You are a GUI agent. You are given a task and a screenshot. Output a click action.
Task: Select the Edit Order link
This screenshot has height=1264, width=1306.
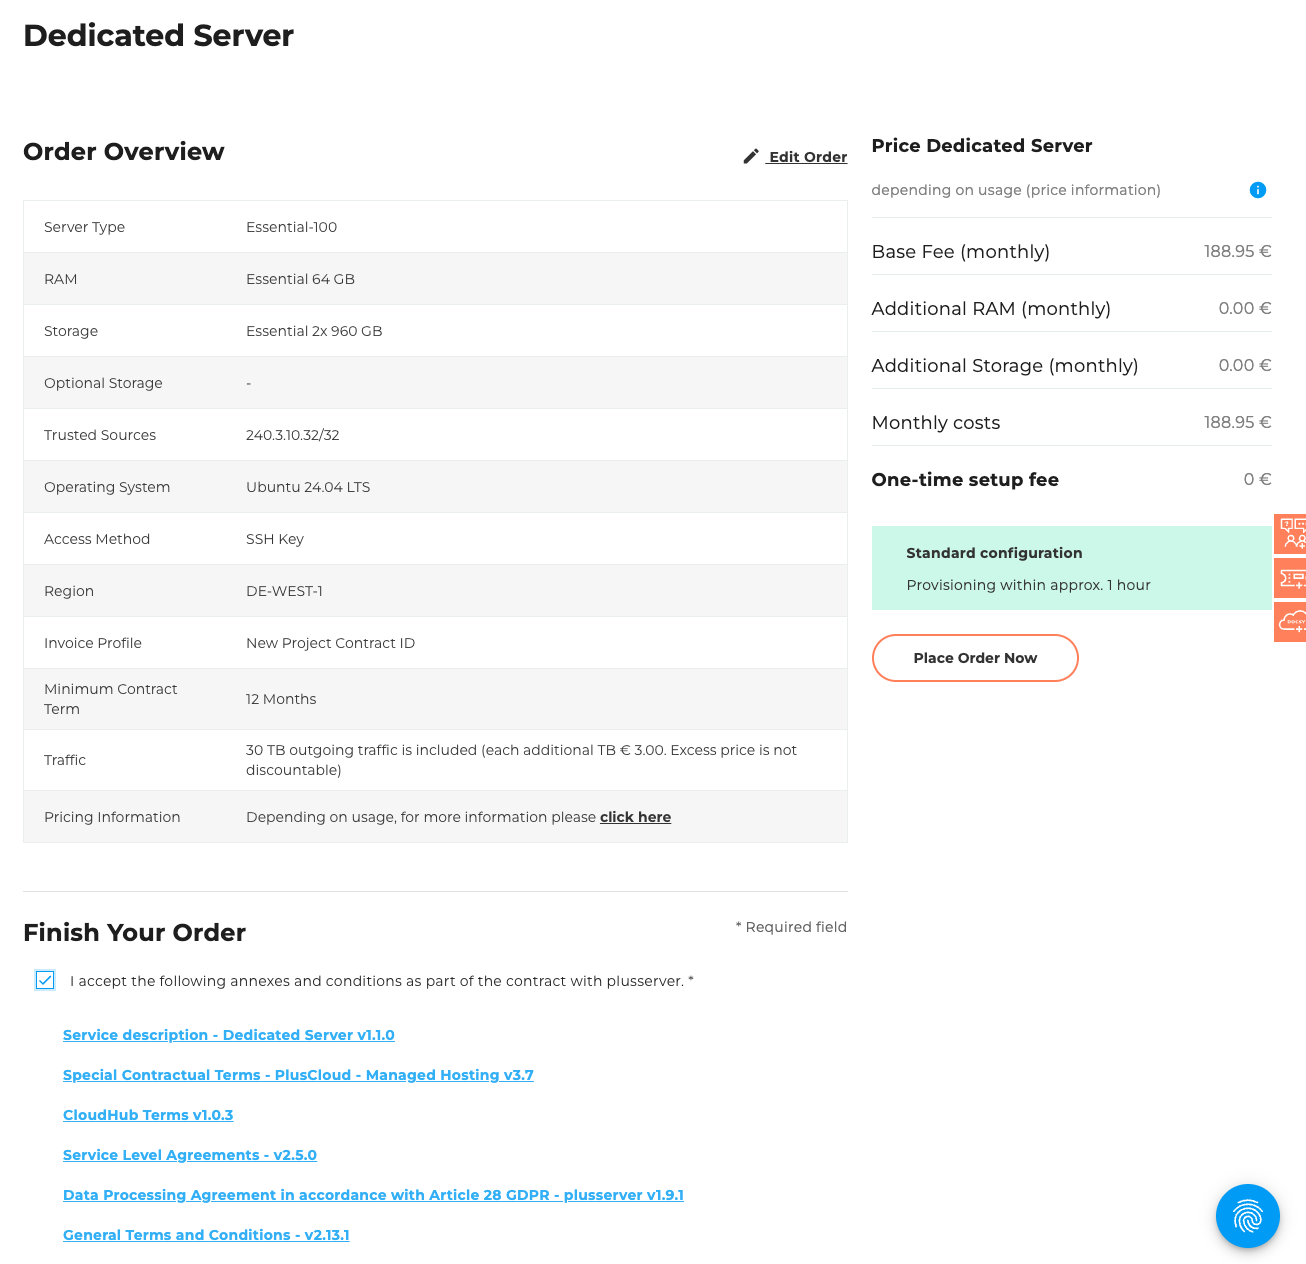(x=807, y=157)
